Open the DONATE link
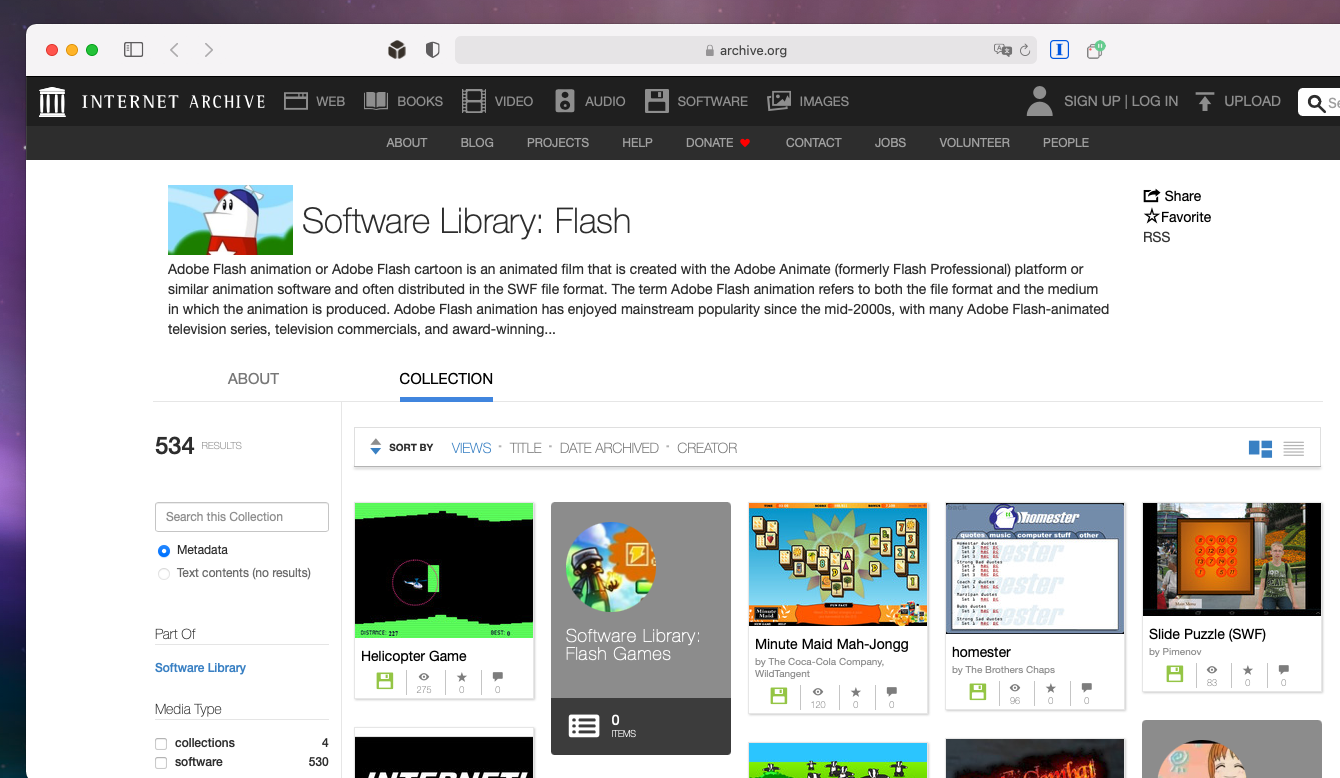 (x=718, y=143)
